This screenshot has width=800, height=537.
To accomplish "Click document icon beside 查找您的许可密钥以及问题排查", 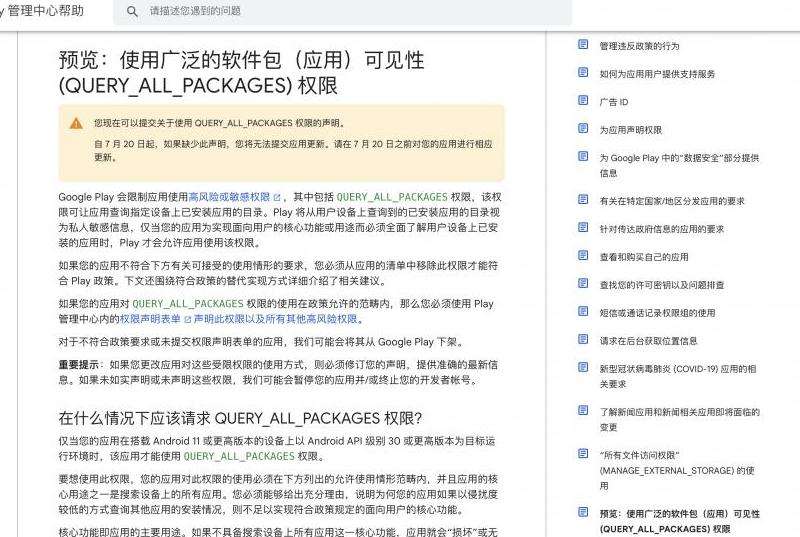I will pyautogui.click(x=583, y=284).
